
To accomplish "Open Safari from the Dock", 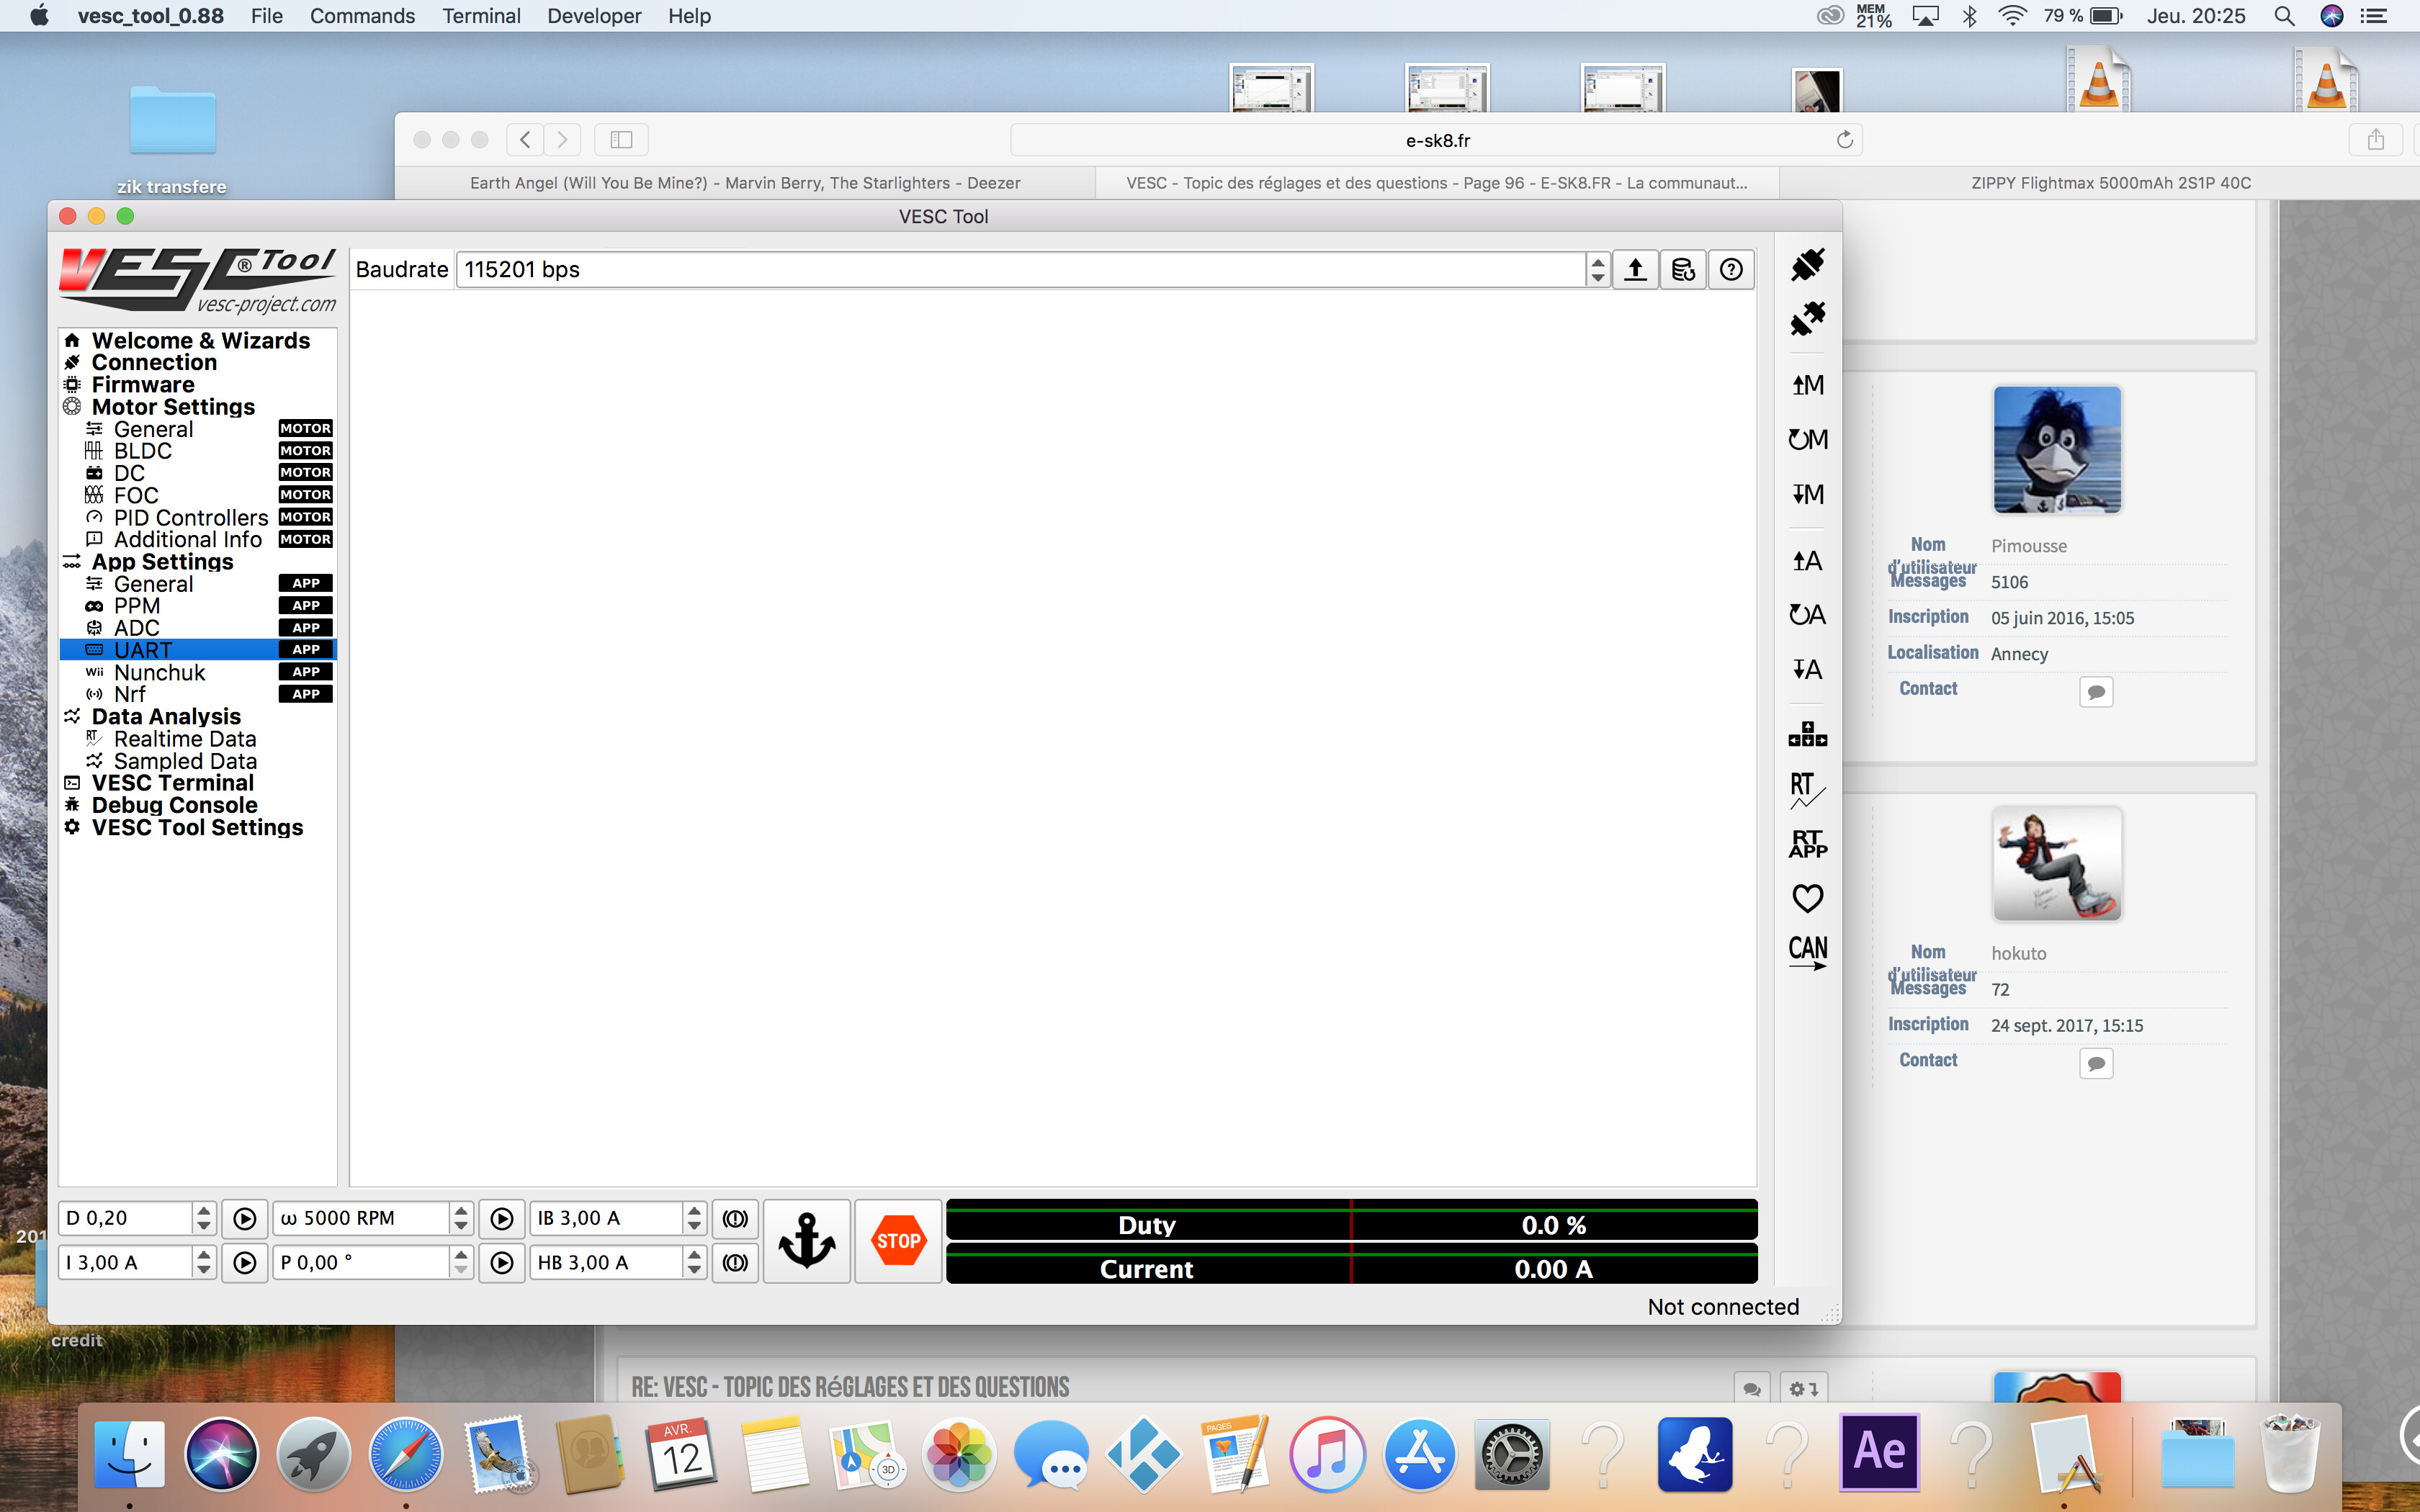I will [x=405, y=1455].
